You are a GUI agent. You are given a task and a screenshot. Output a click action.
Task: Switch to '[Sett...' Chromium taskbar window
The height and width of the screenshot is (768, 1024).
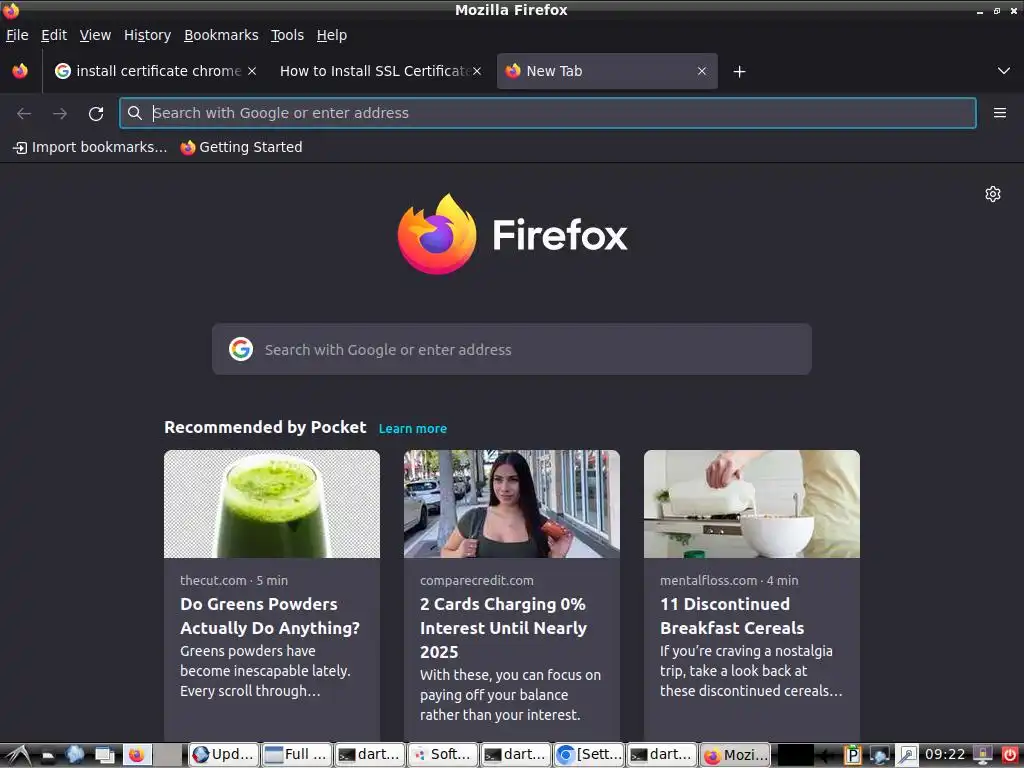click(590, 755)
